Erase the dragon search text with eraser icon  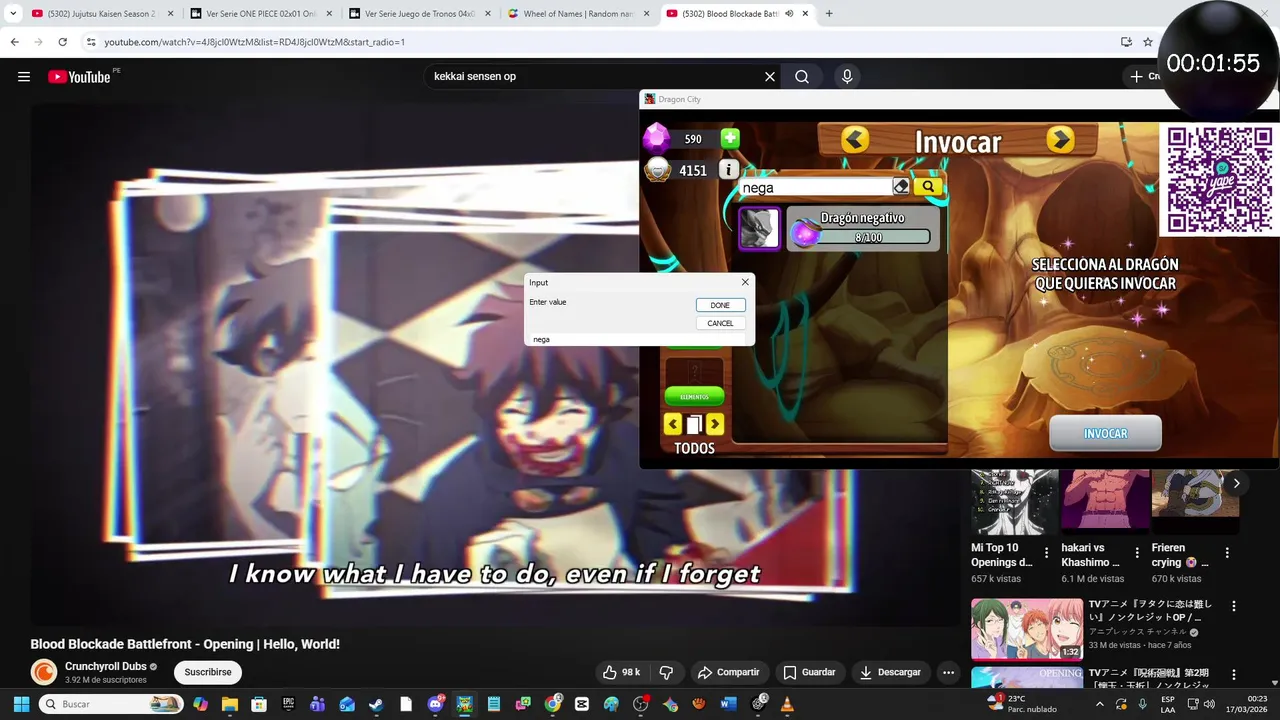901,187
